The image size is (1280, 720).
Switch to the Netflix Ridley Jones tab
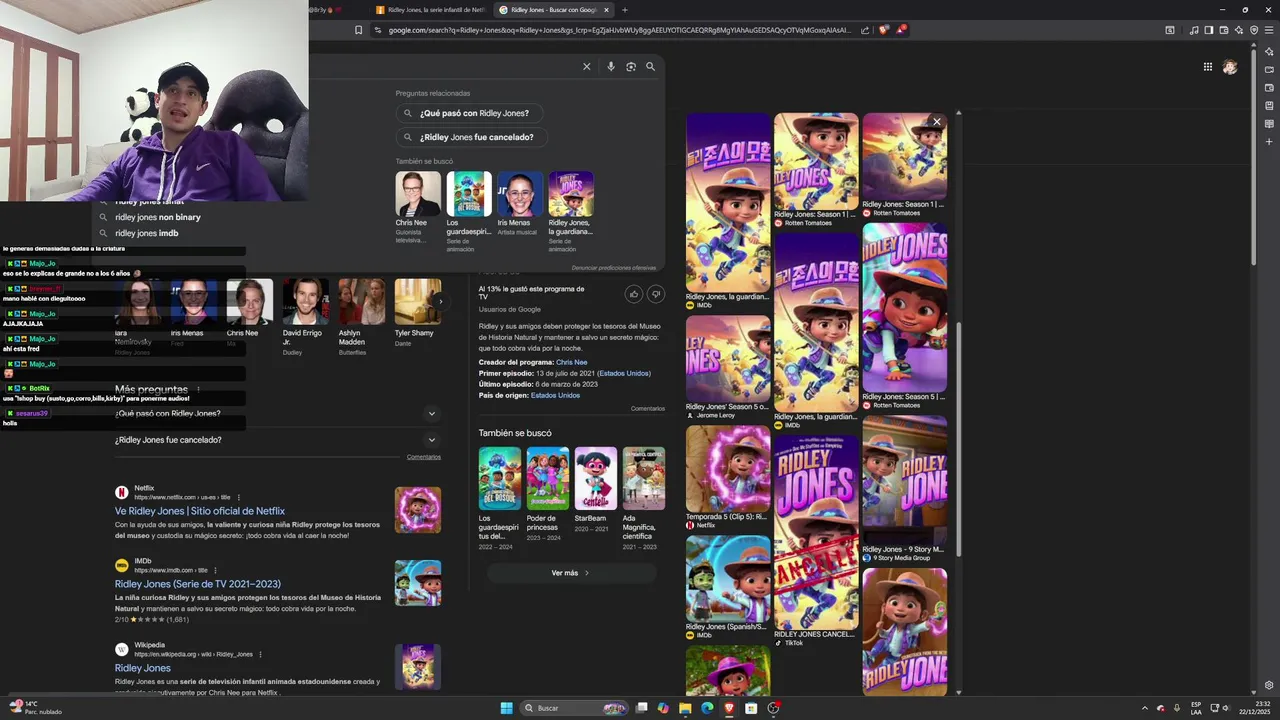430,10
